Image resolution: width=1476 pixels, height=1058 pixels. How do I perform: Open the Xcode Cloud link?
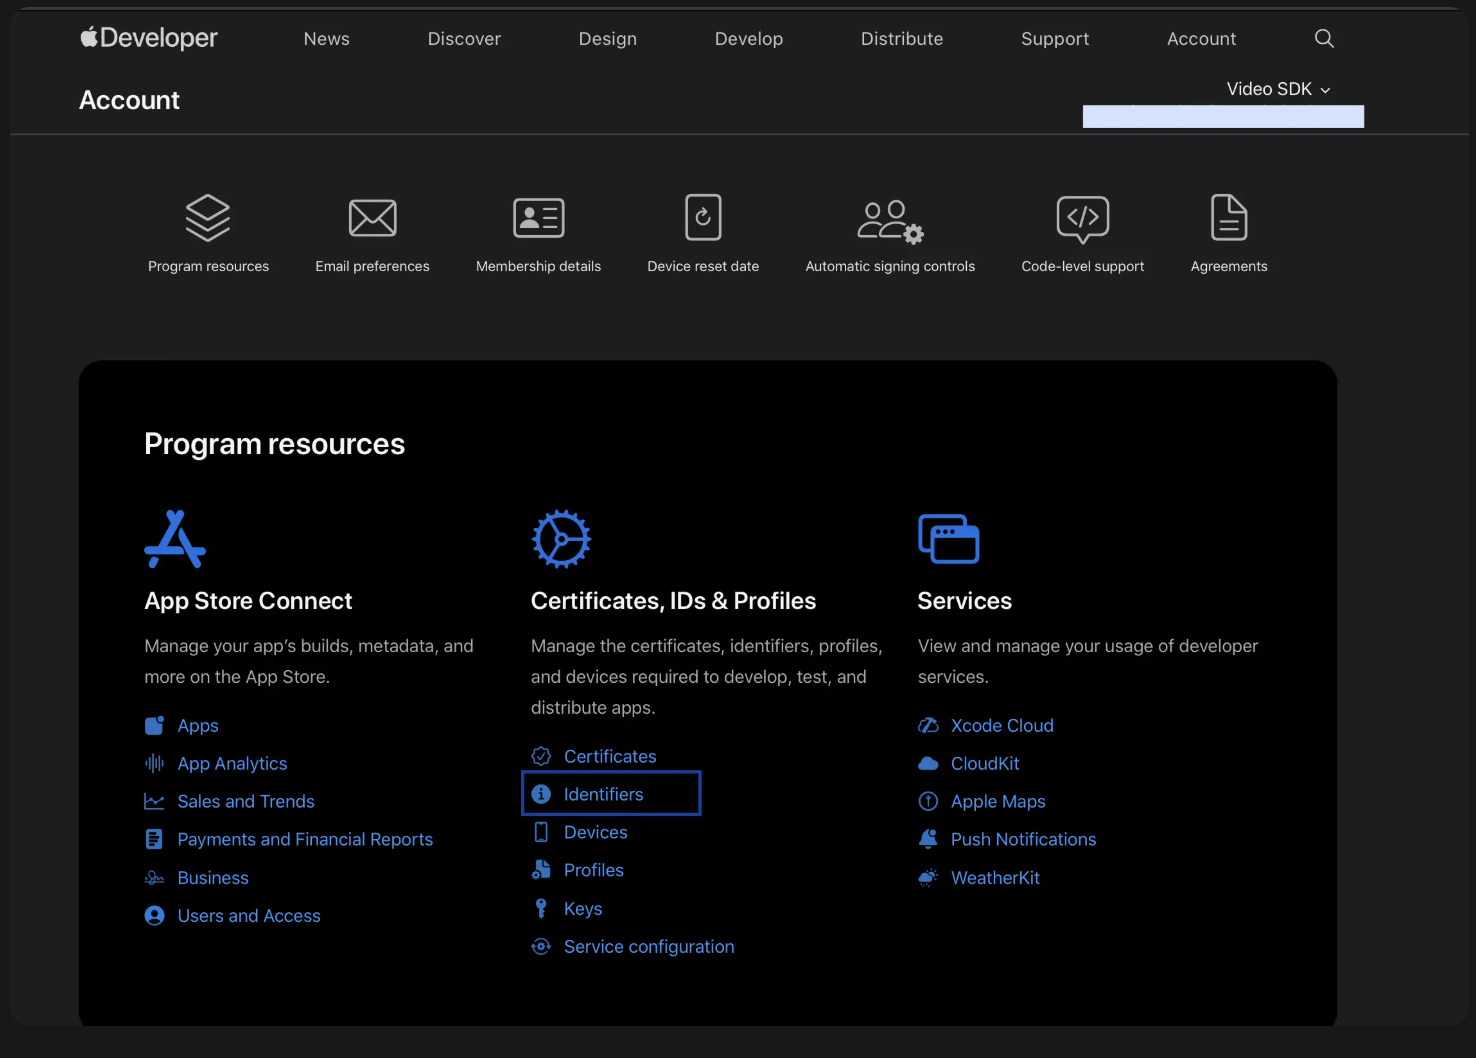(x=1002, y=726)
